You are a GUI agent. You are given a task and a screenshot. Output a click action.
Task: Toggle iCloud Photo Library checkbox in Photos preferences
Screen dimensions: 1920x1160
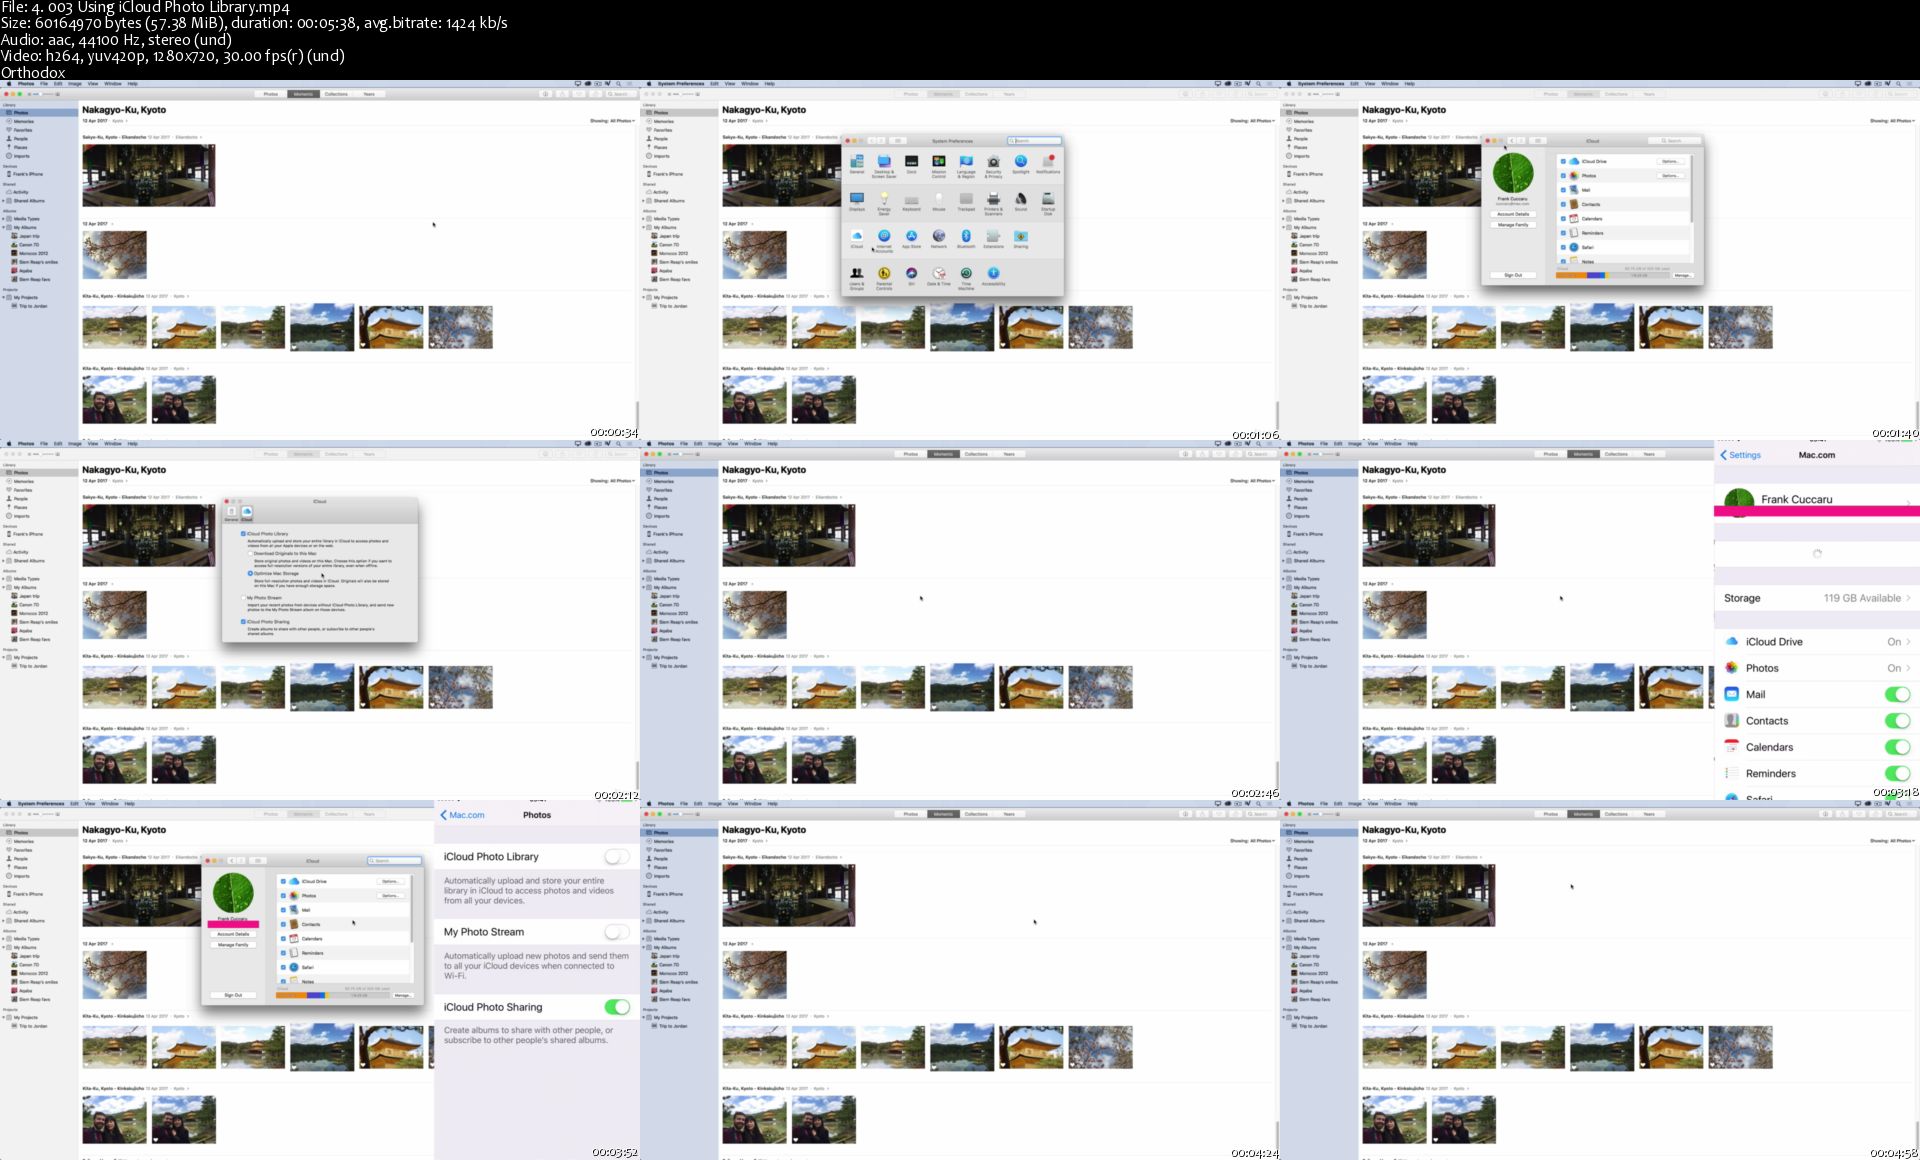click(x=243, y=533)
